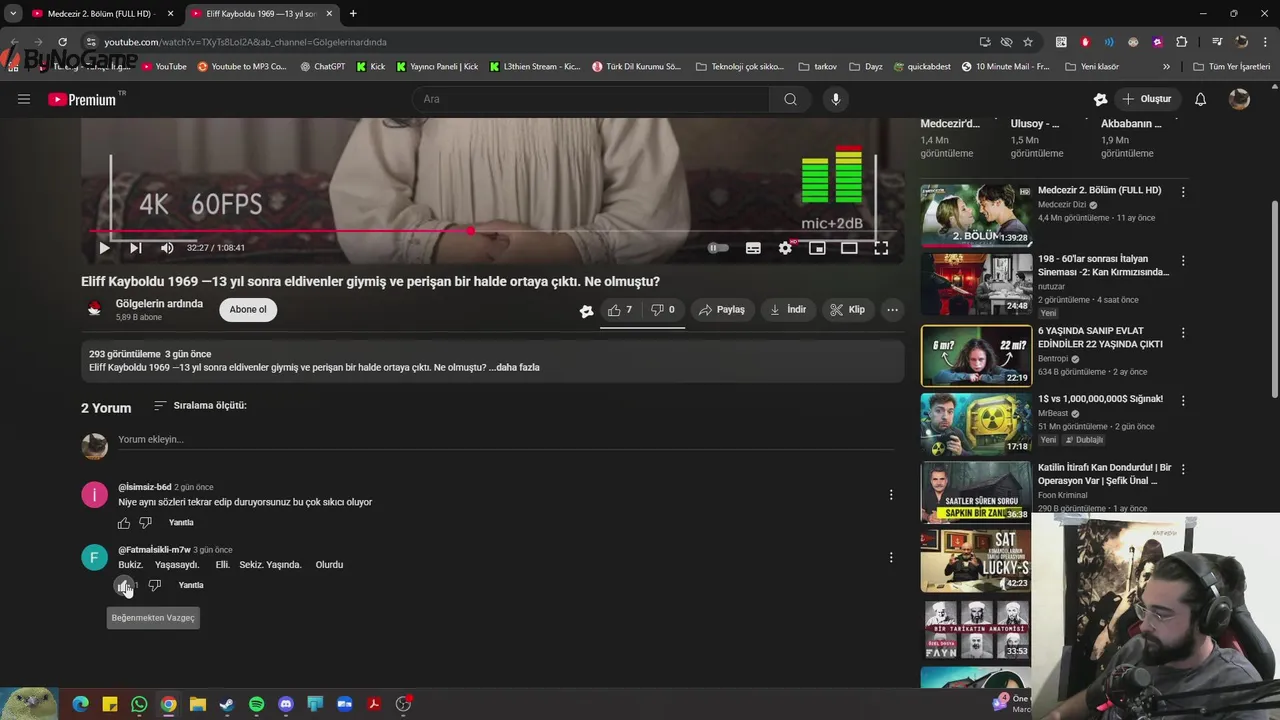The height and width of the screenshot is (720, 1280).
Task: Open Sıralama ölçütü sort dropdown
Action: [200, 406]
